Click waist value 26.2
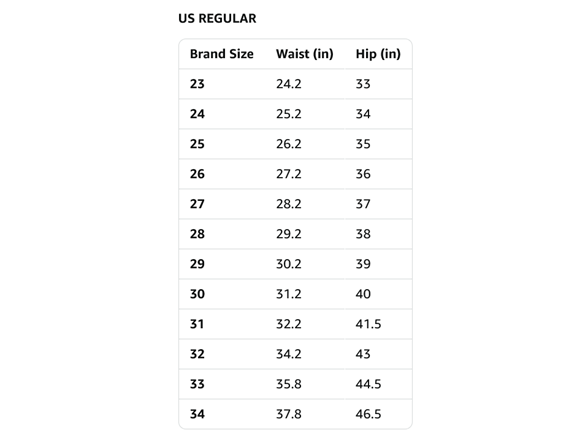Image resolution: width=588 pixels, height=441 pixels. [x=289, y=144]
